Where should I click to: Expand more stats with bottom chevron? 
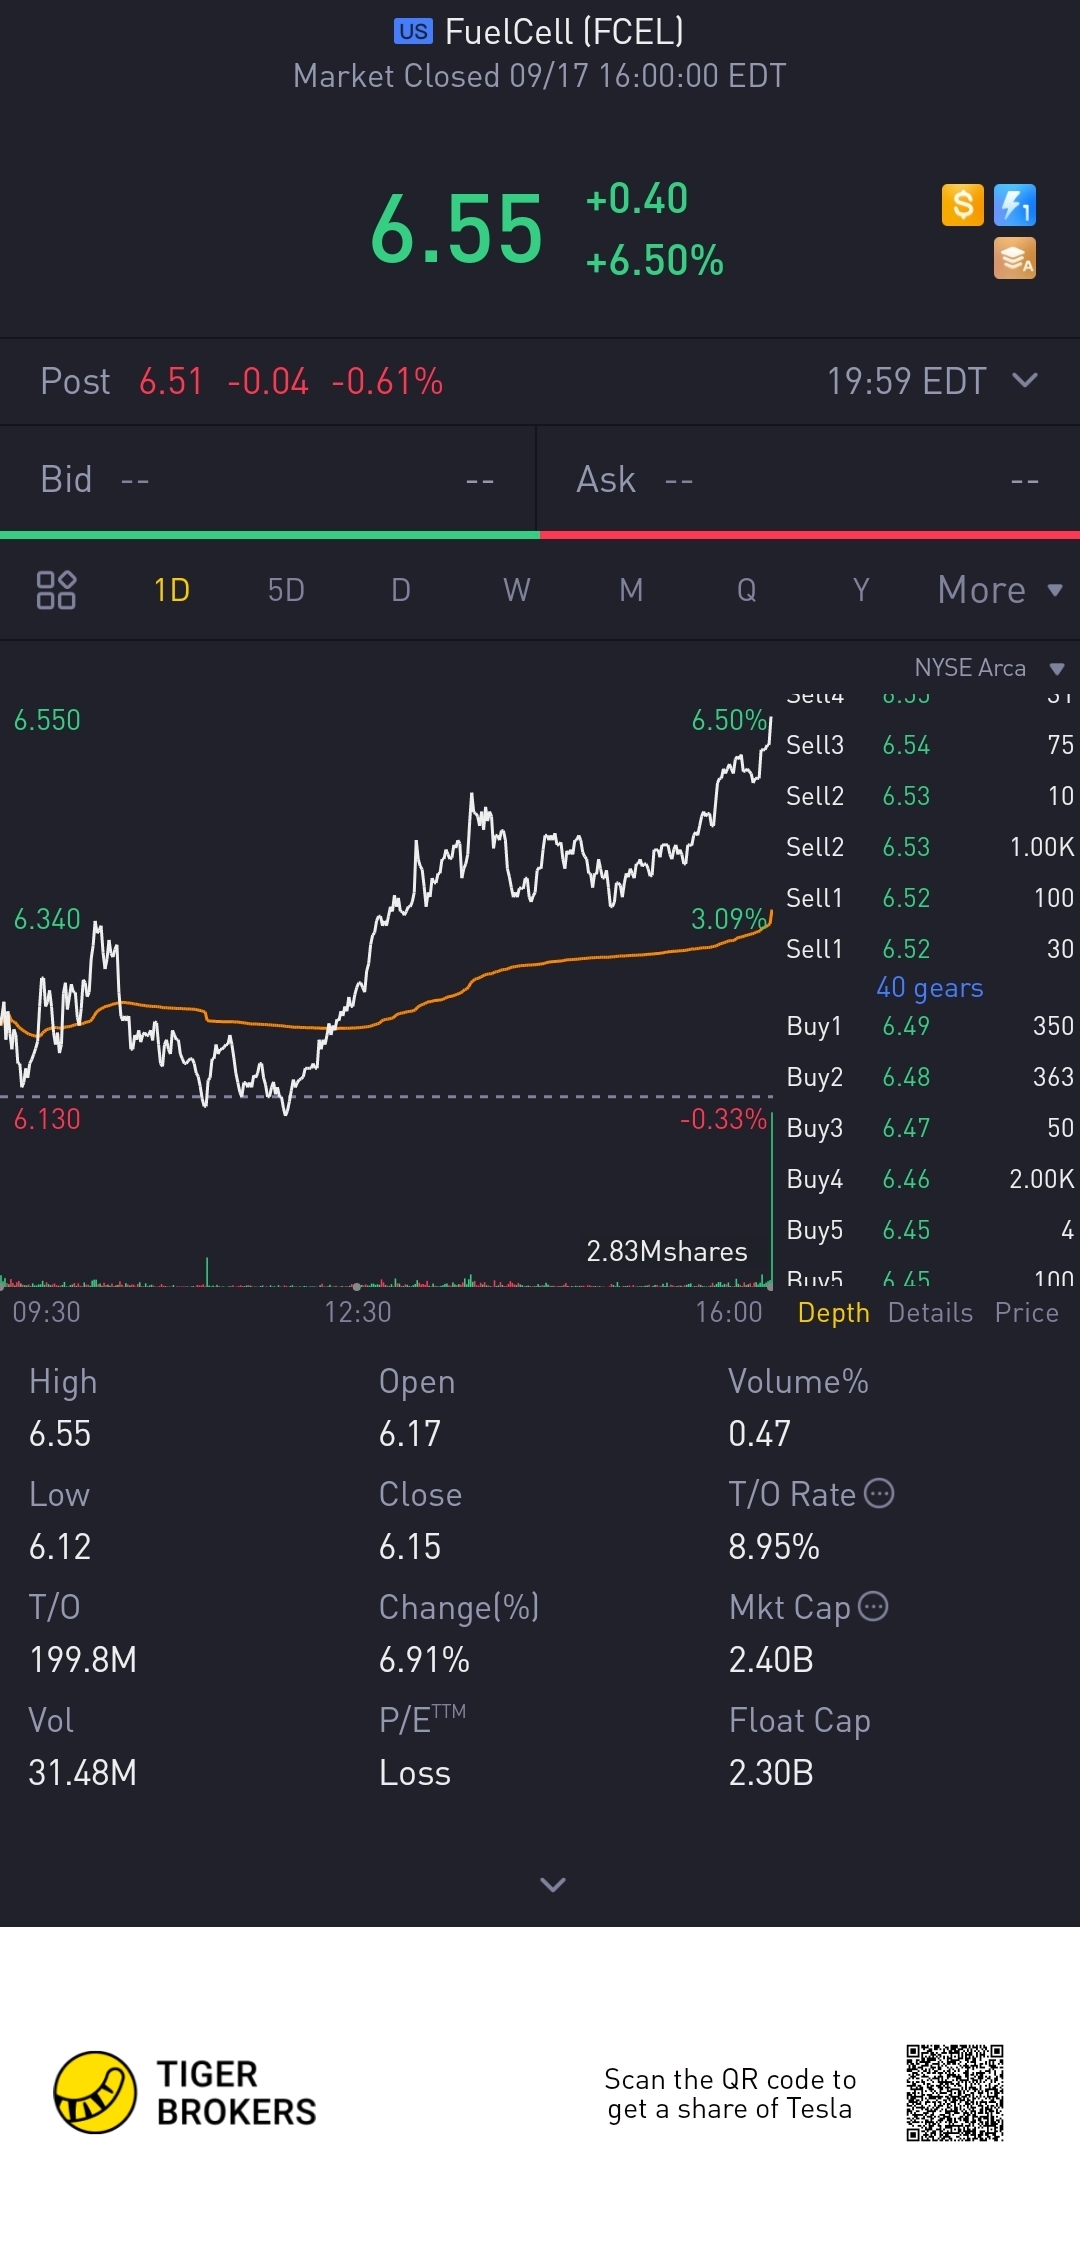pyautogui.click(x=553, y=1884)
